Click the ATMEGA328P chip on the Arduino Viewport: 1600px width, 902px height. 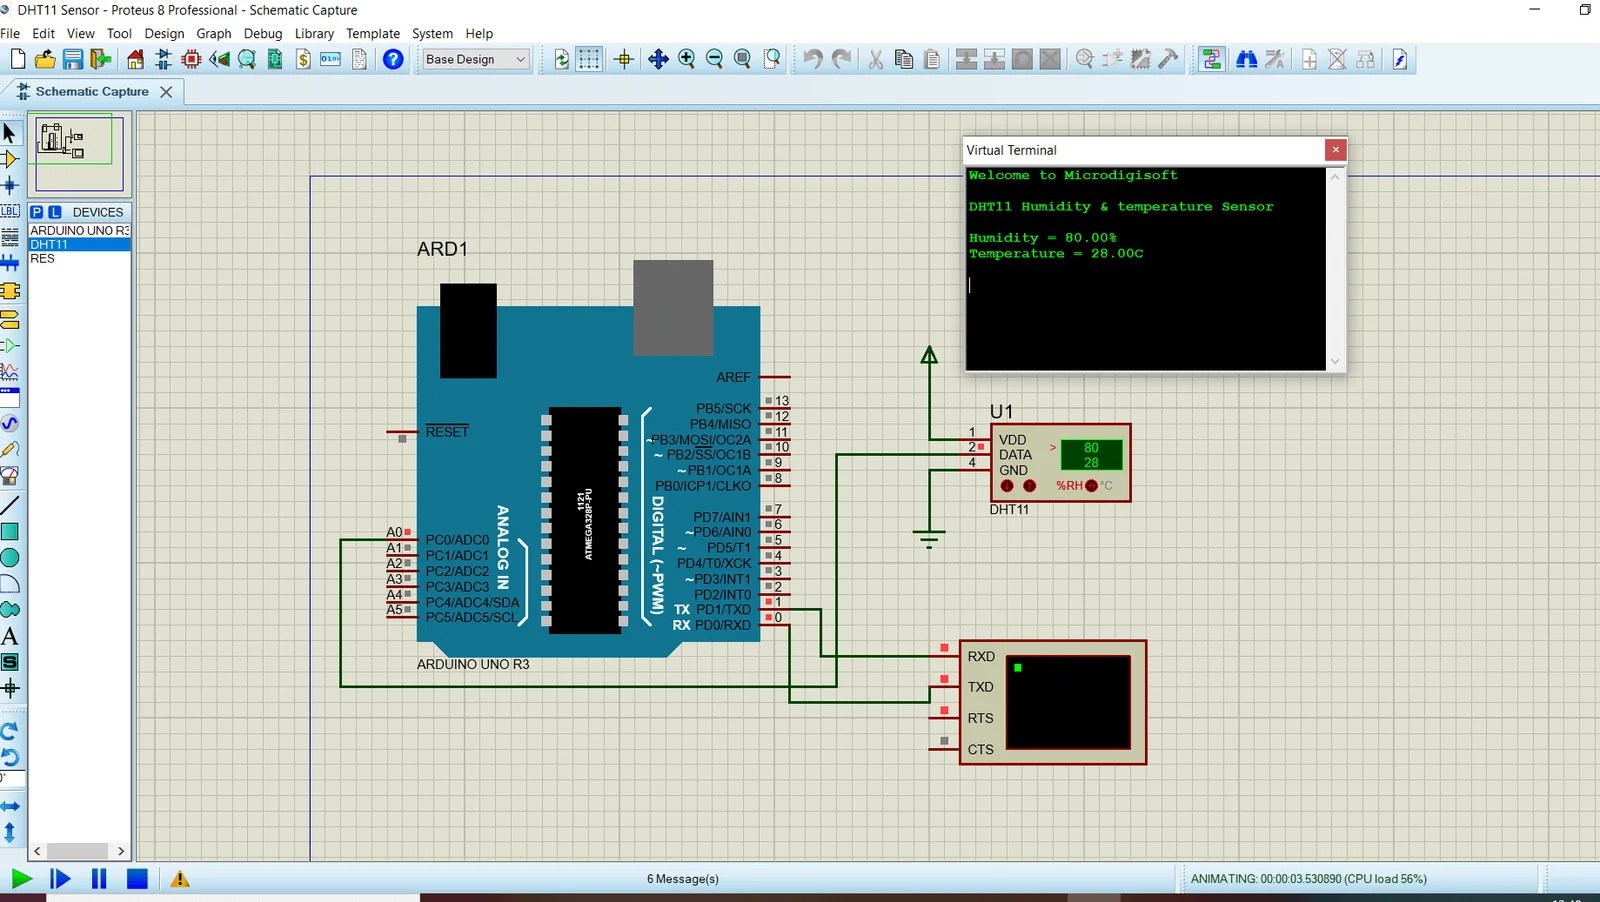585,520
